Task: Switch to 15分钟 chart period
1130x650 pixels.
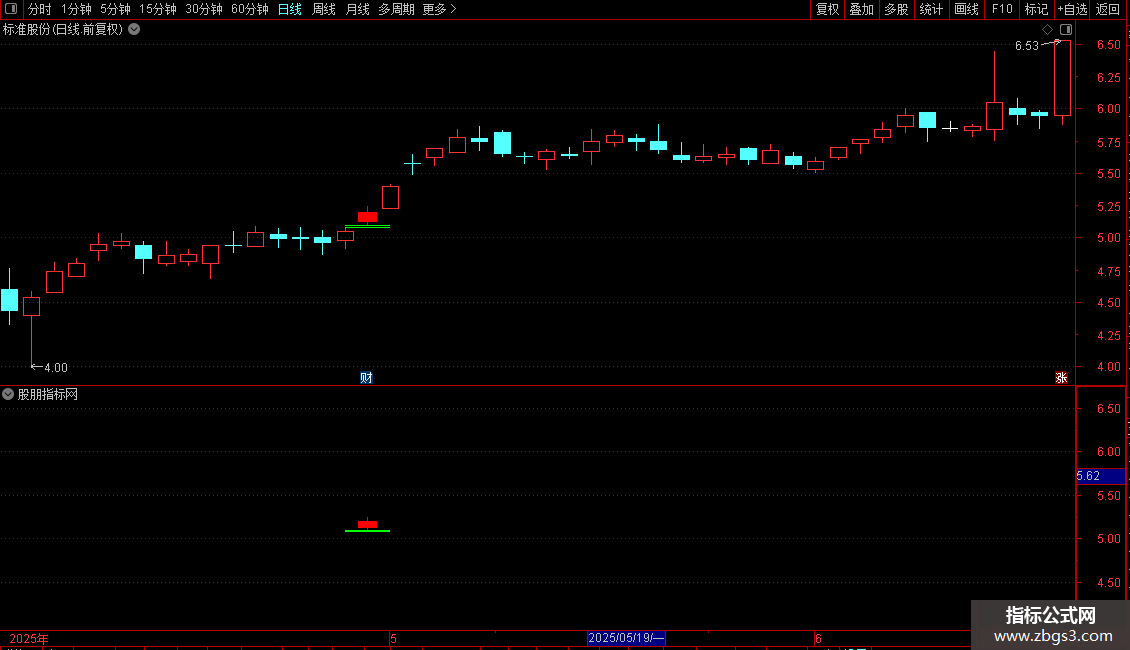Action: coord(158,9)
